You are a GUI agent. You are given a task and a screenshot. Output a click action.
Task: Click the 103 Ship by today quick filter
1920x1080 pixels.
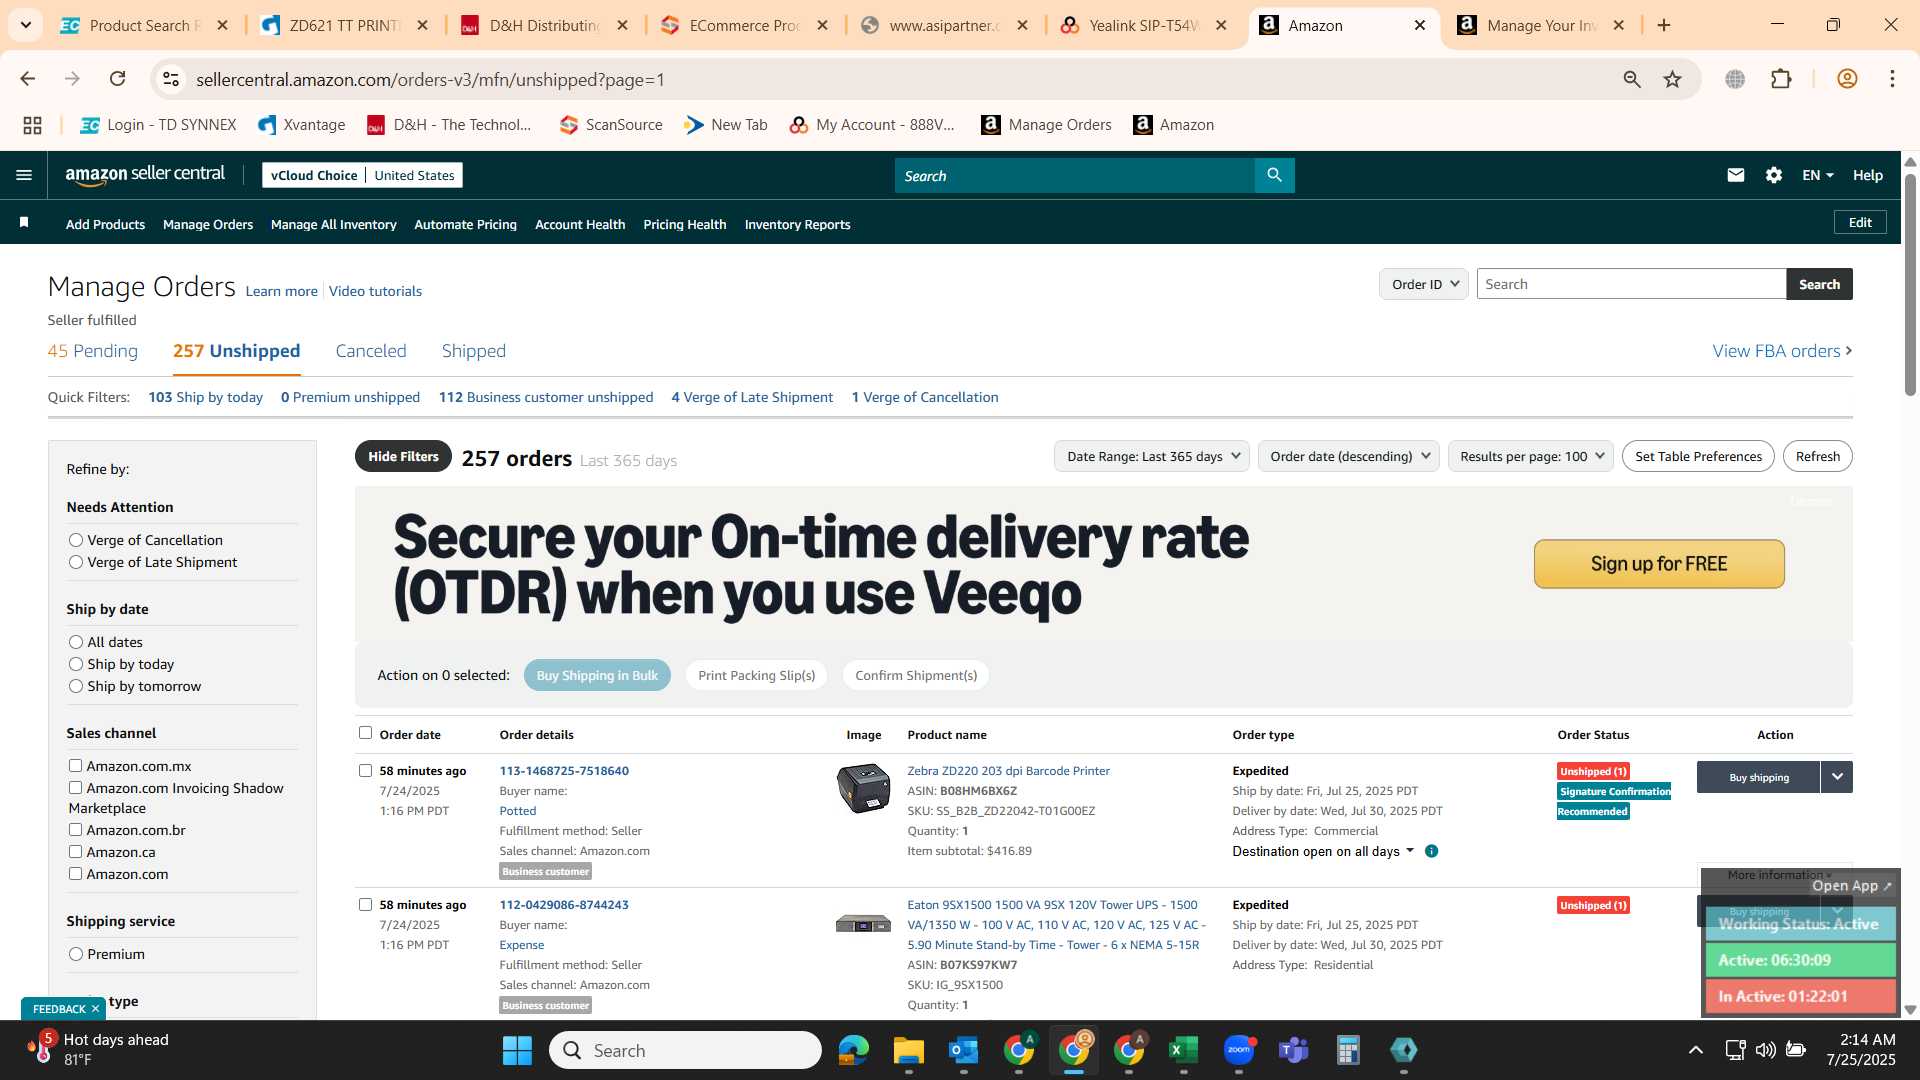pos(205,397)
